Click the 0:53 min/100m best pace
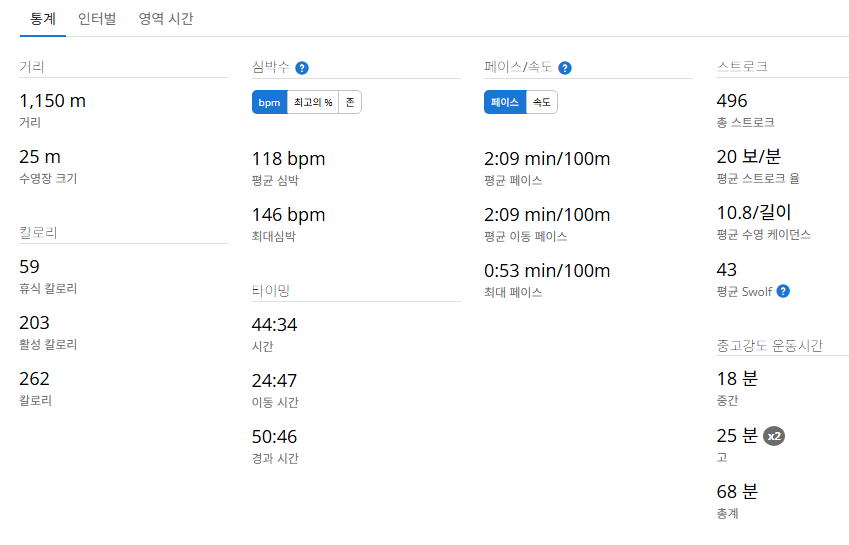Viewport: 849px width, 545px height. (547, 271)
